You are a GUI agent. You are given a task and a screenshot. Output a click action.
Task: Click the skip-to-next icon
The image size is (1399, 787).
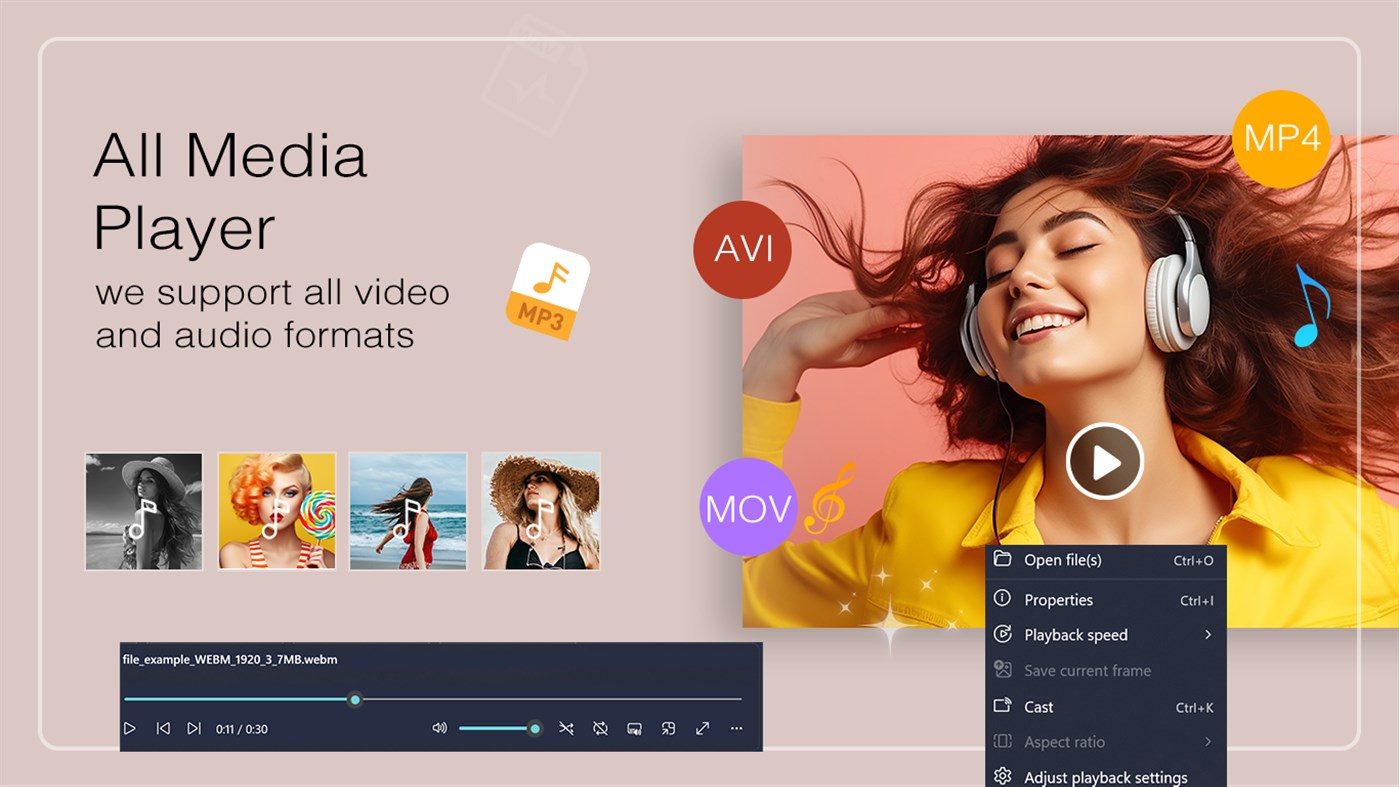pyautogui.click(x=194, y=728)
